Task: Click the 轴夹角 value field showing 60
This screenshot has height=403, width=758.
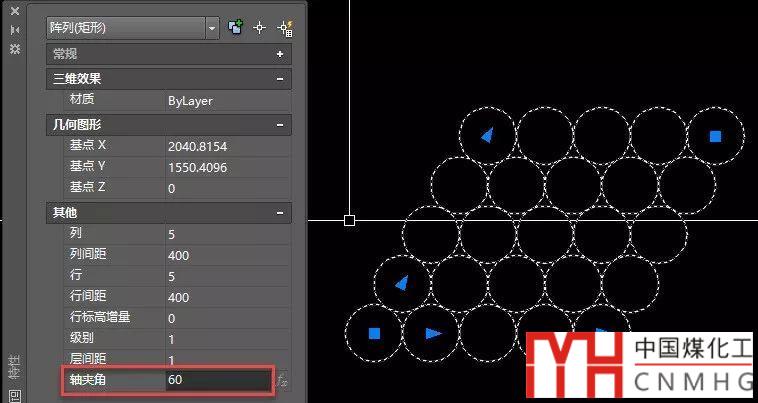Action: (x=217, y=380)
